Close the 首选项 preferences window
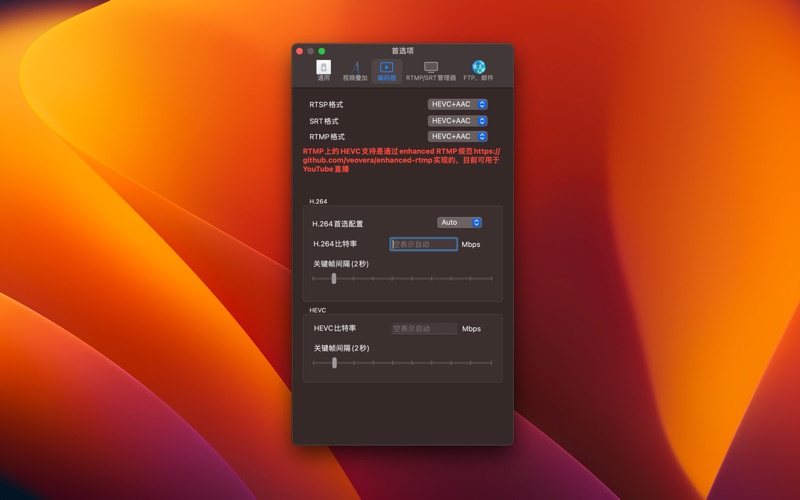 300,51
